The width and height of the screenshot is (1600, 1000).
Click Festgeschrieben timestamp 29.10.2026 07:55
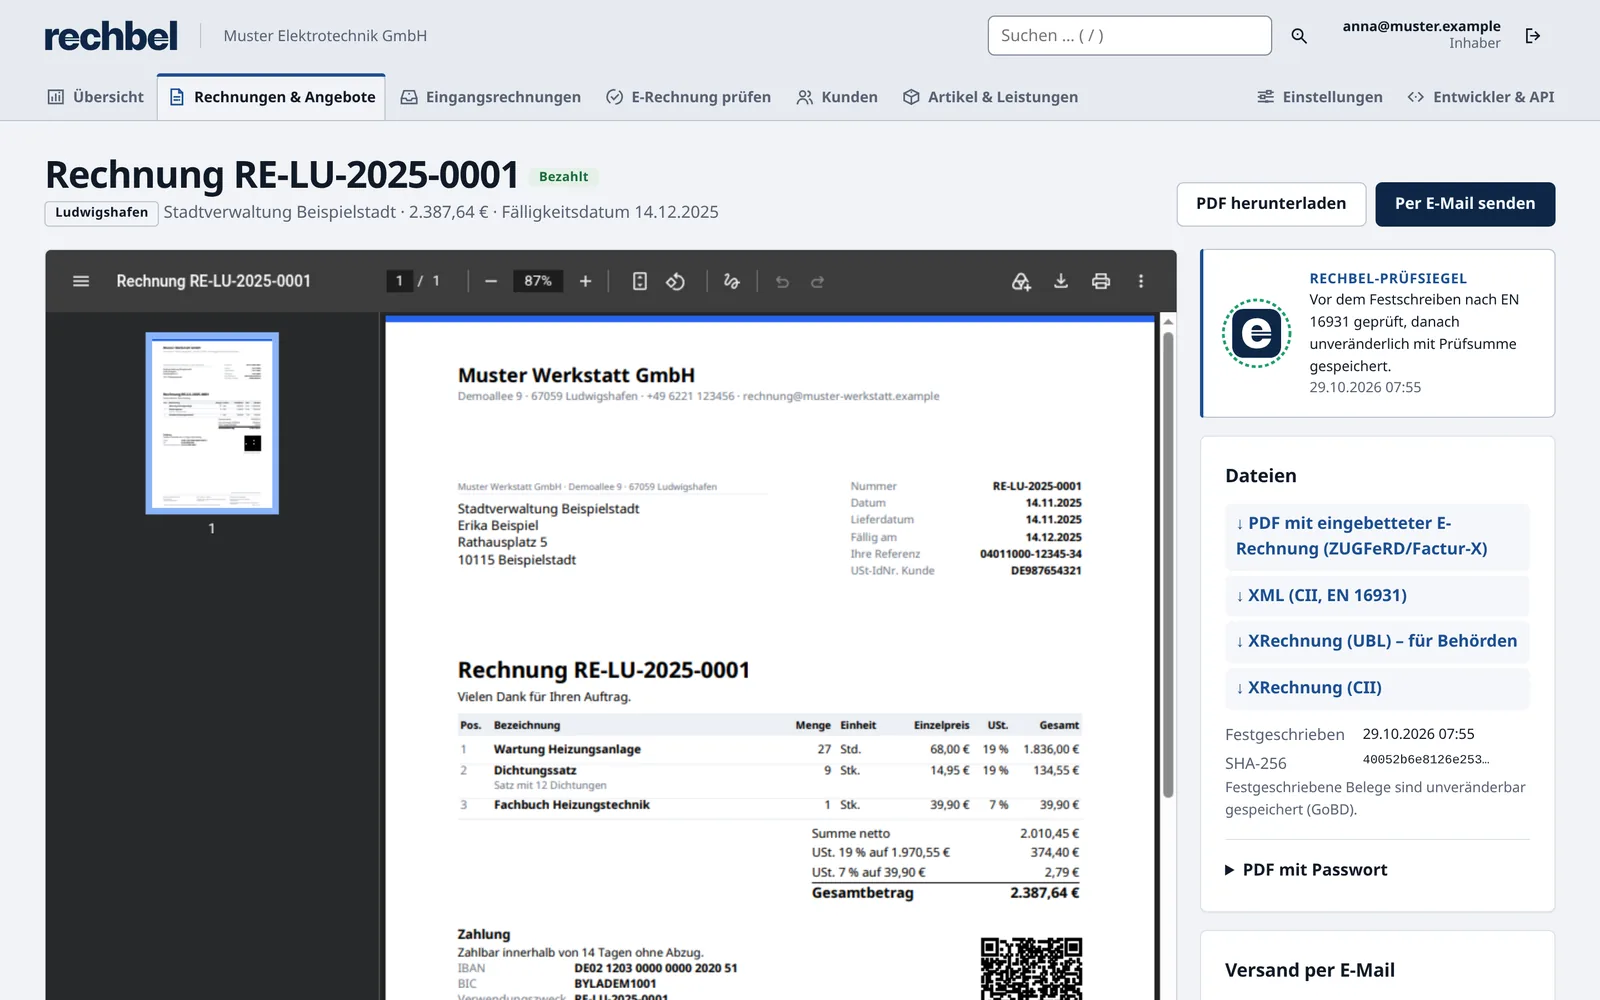pos(1418,734)
